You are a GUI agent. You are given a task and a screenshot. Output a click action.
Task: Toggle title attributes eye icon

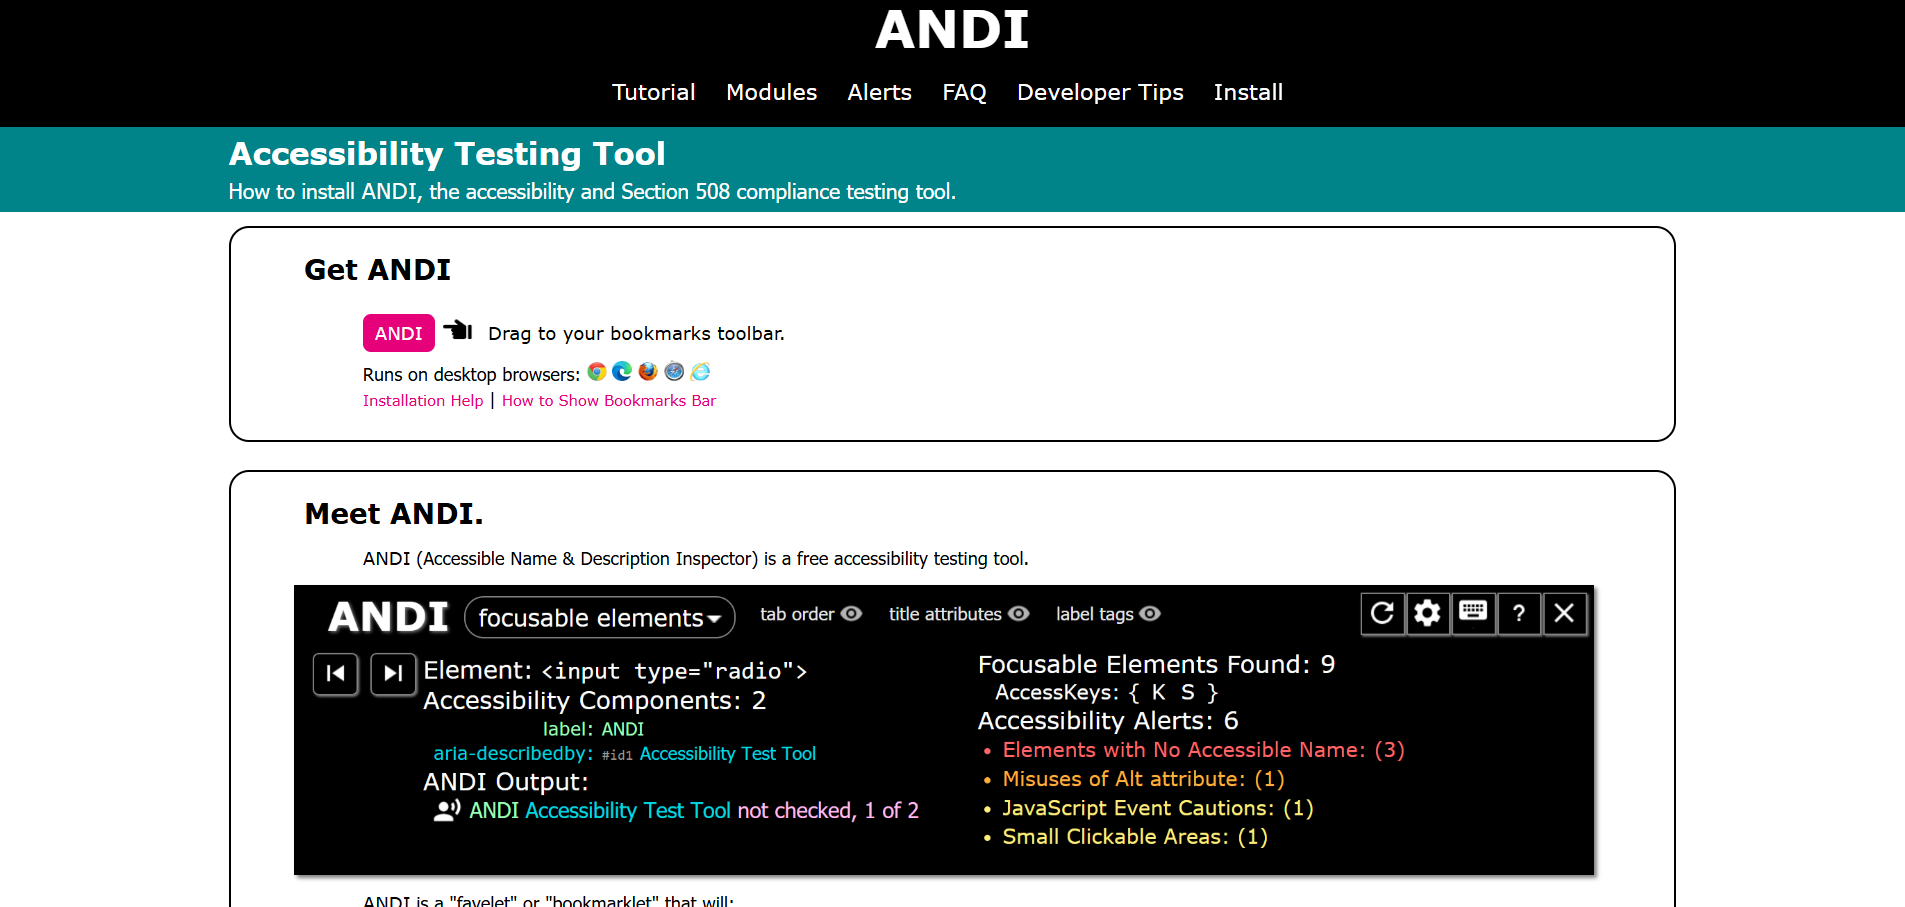1019,614
